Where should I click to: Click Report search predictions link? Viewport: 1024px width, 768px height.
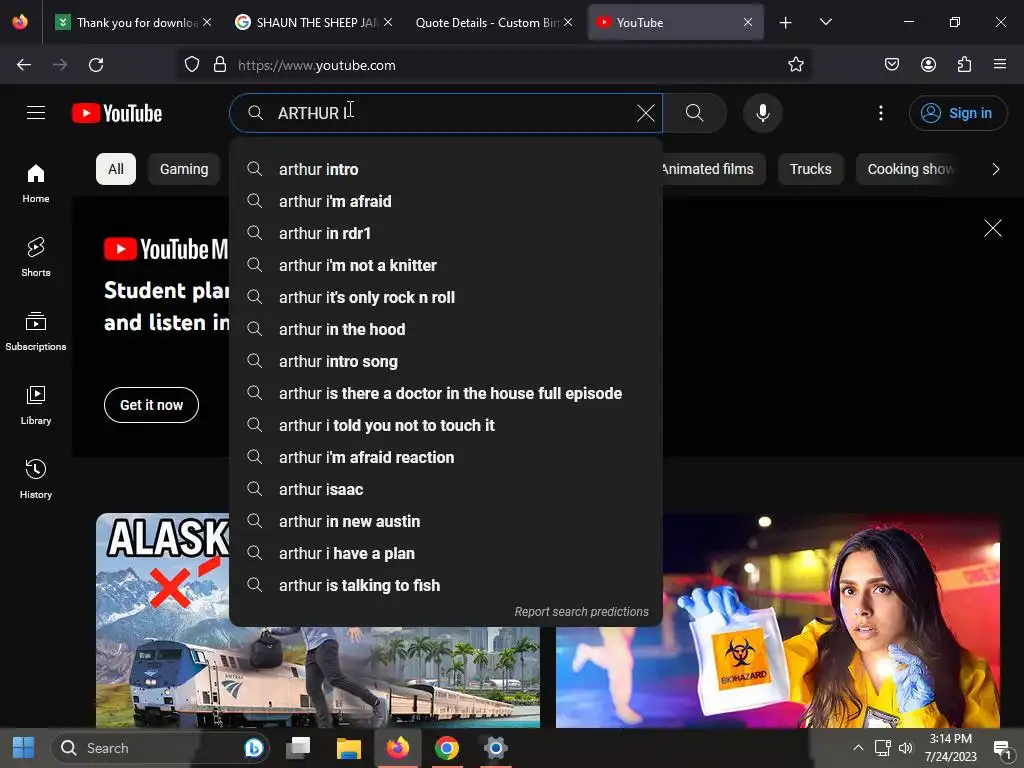[581, 612]
